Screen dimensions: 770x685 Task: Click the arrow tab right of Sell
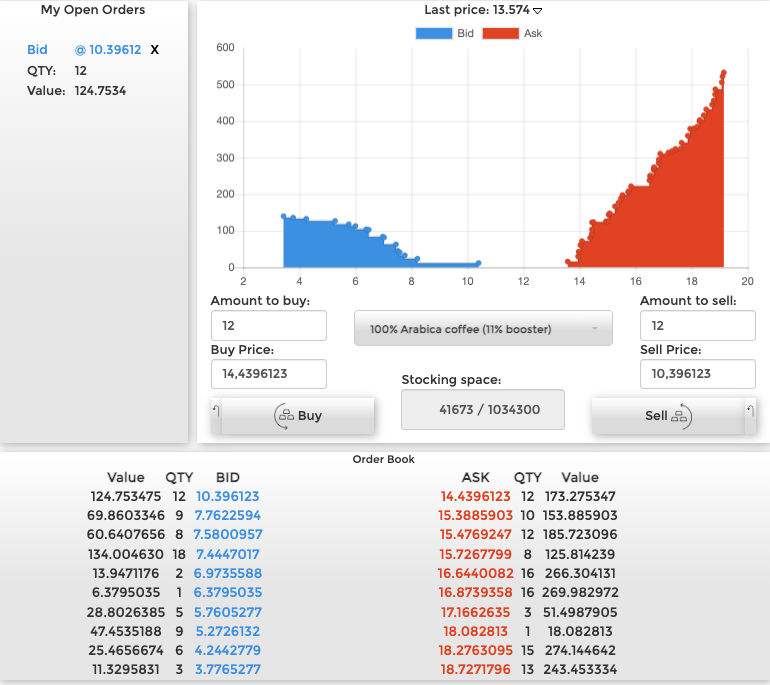750,416
